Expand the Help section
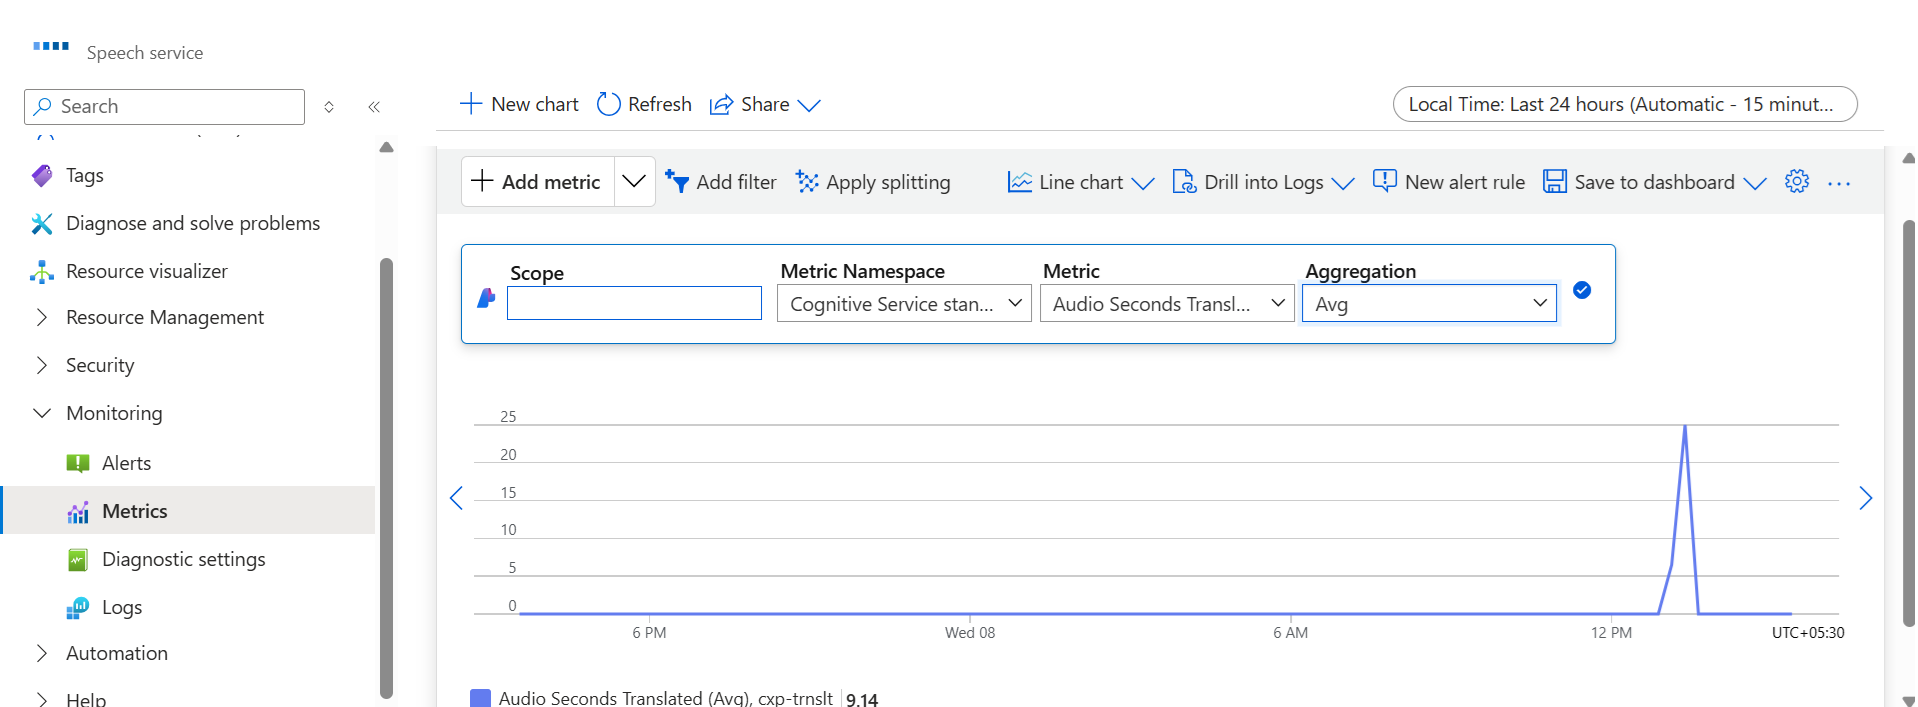Image resolution: width=1918 pixels, height=707 pixels. pyautogui.click(x=42, y=699)
